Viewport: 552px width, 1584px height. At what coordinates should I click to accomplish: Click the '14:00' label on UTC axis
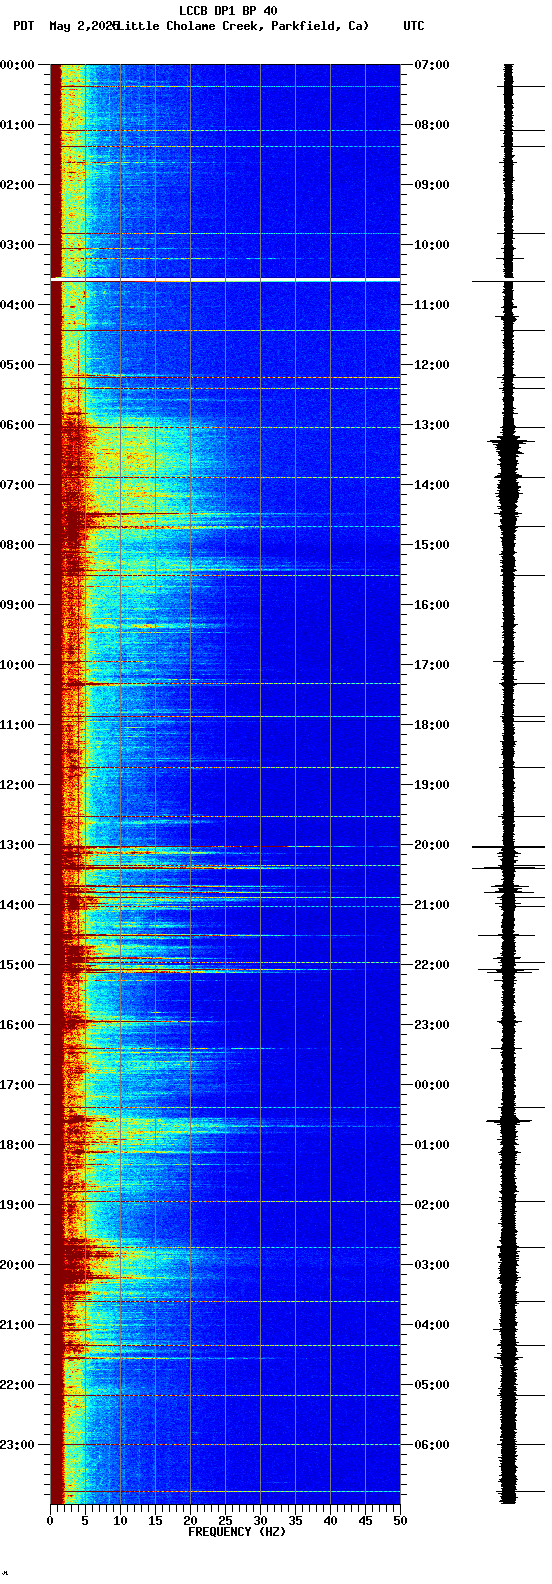click(432, 485)
